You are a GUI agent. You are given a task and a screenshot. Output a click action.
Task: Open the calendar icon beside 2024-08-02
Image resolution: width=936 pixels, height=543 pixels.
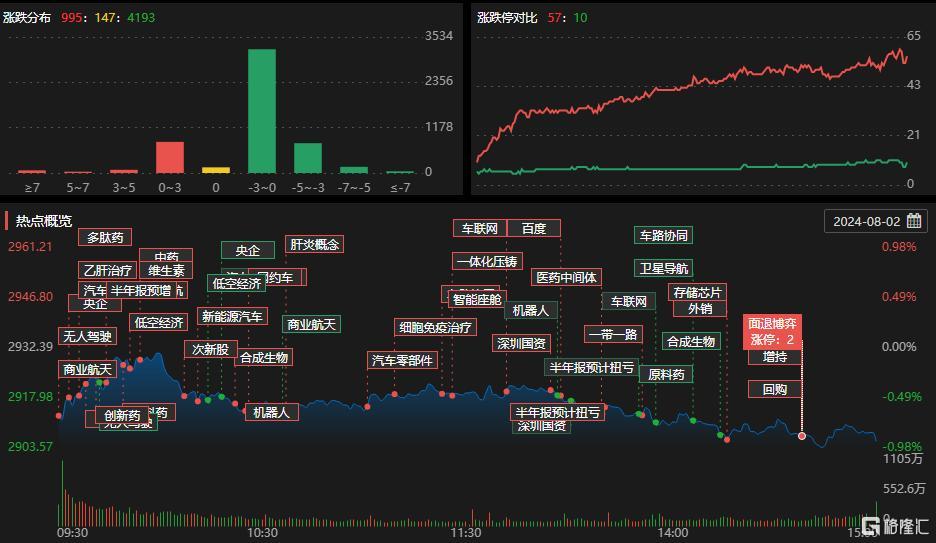[x=914, y=221]
